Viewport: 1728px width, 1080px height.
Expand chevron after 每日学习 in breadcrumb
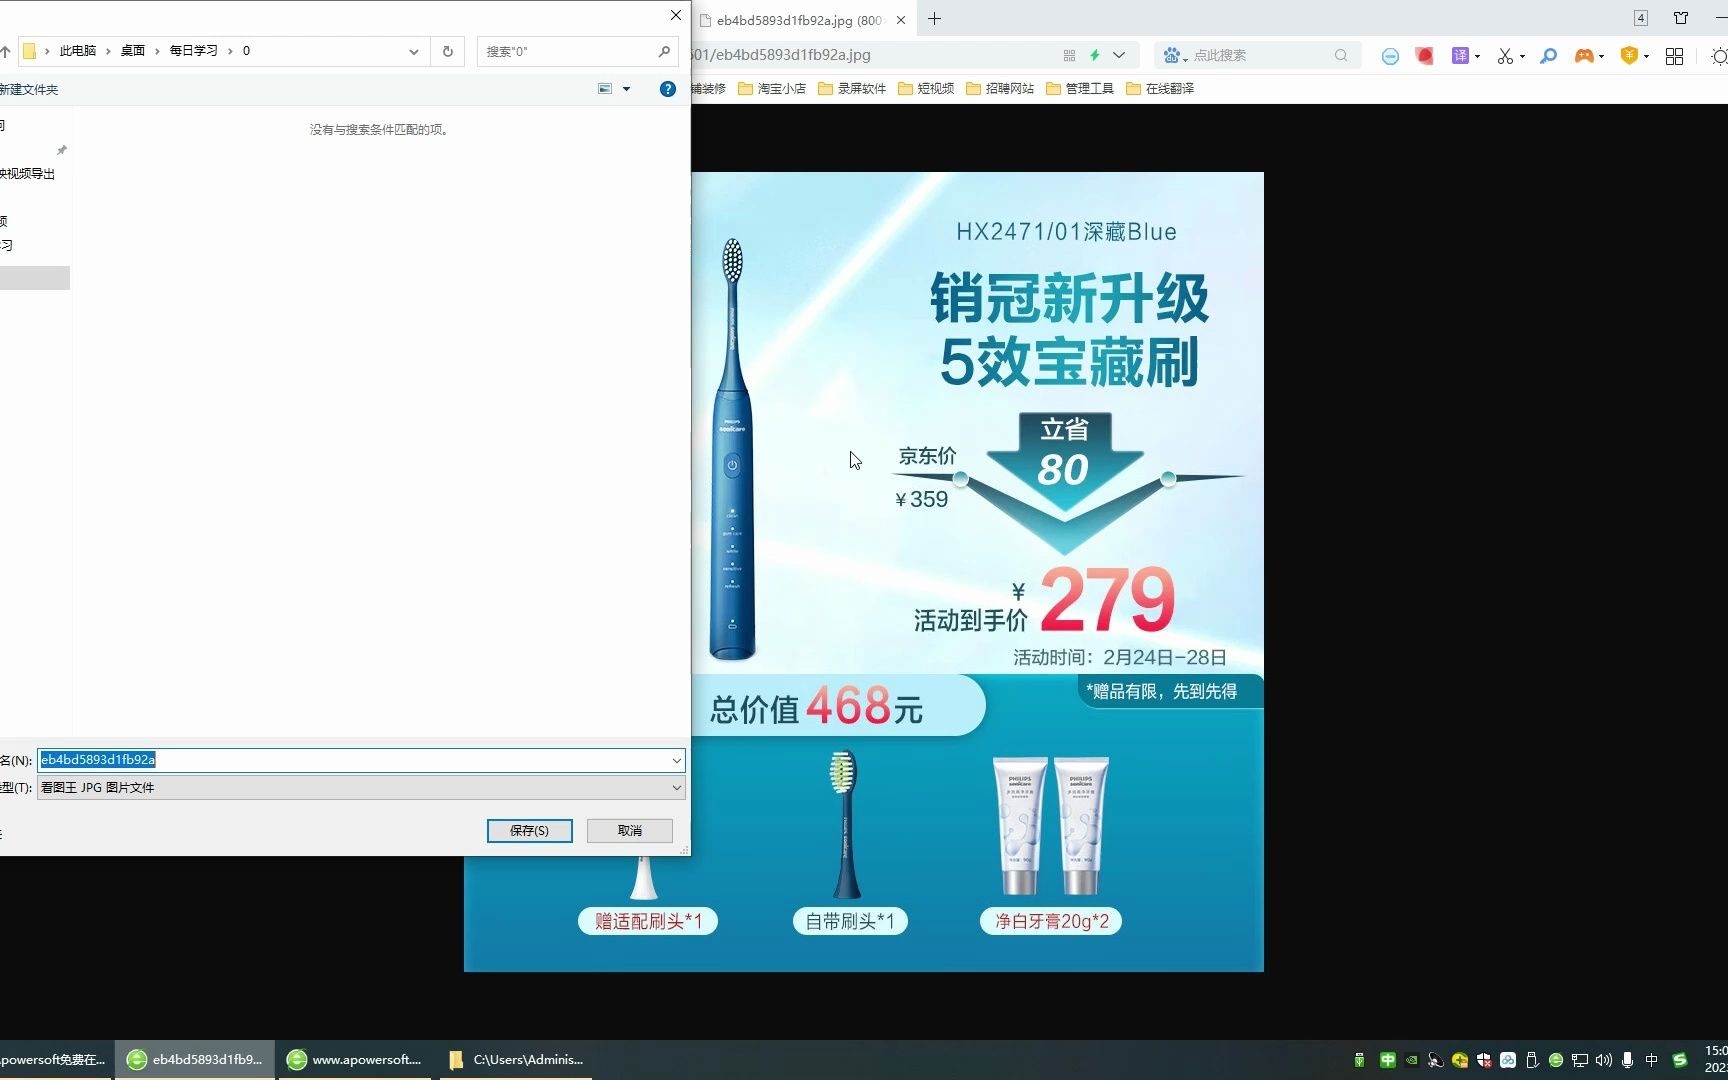point(230,51)
